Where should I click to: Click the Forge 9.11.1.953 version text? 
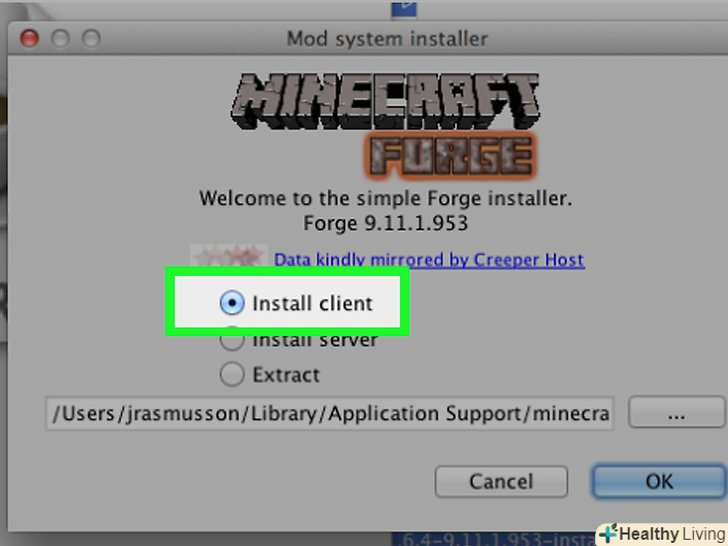click(x=385, y=223)
